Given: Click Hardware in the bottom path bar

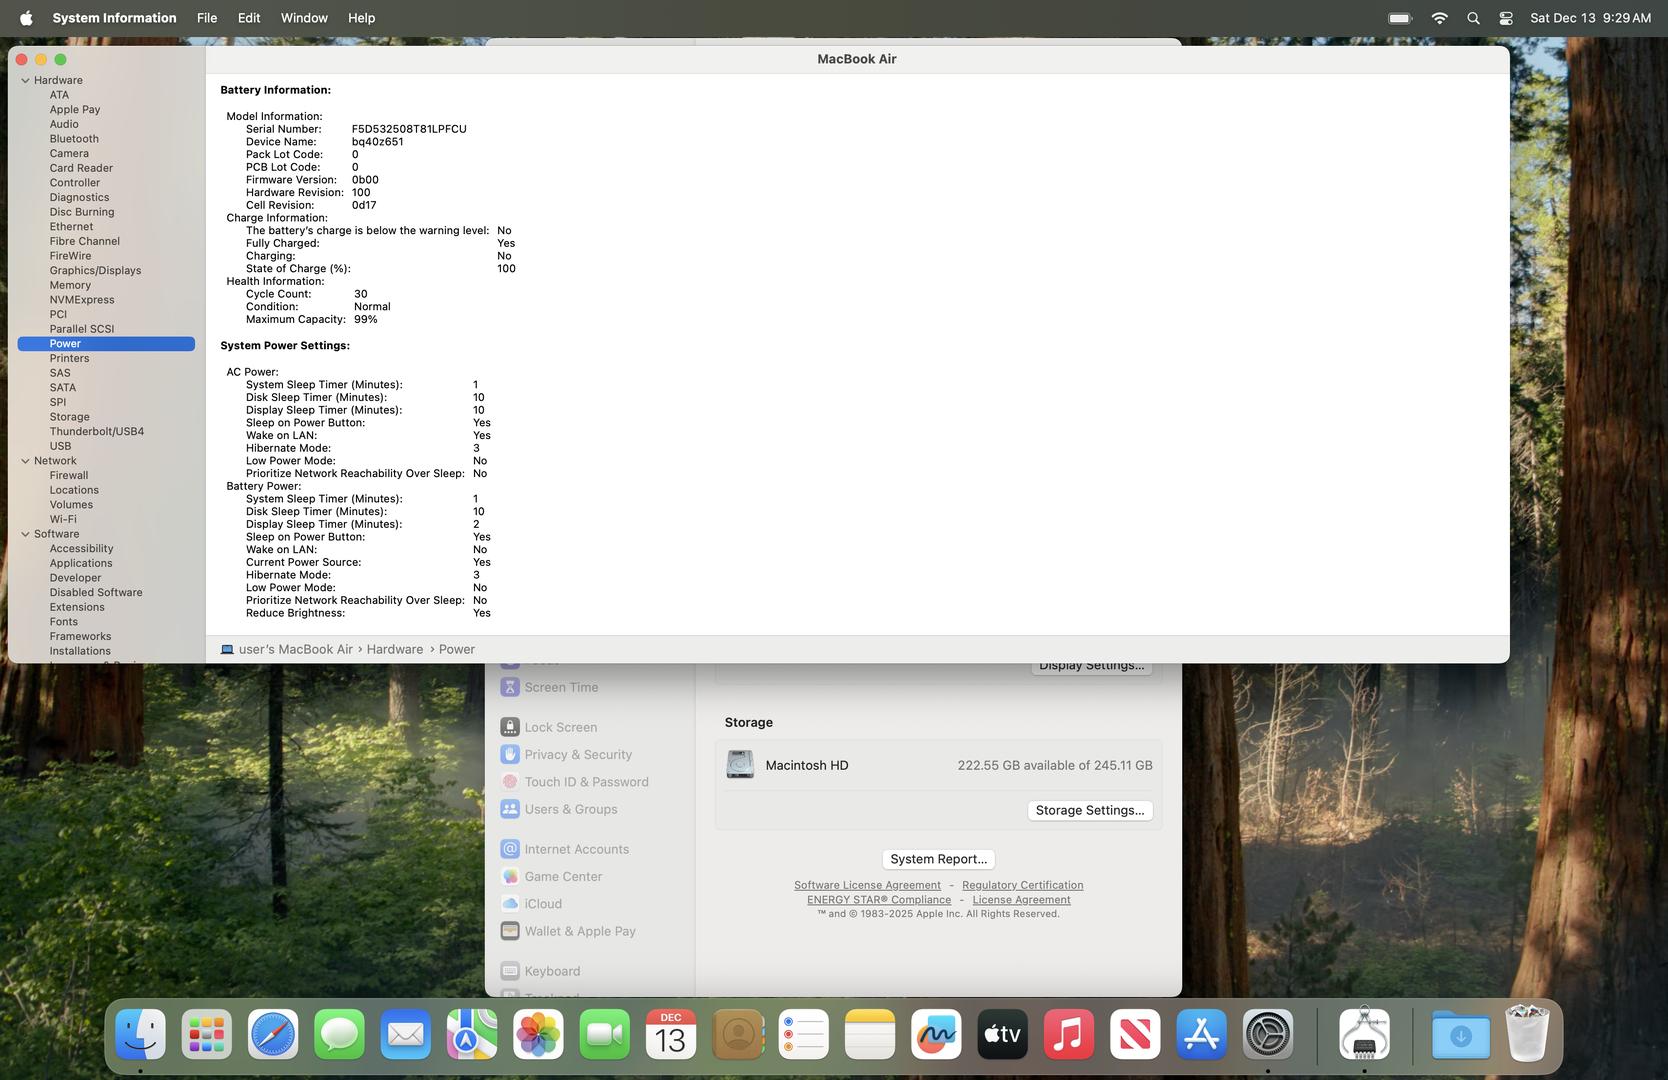Looking at the screenshot, I should (x=394, y=649).
